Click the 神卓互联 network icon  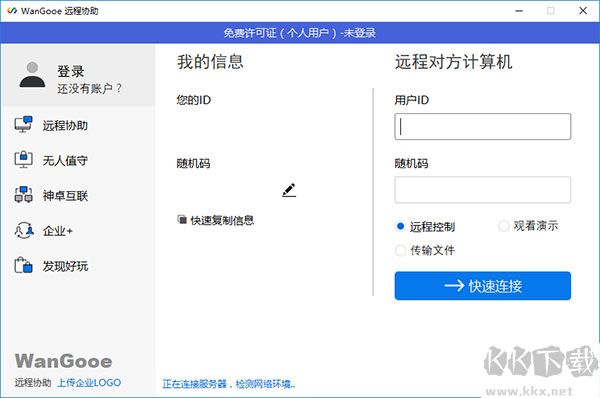pyautogui.click(x=23, y=195)
